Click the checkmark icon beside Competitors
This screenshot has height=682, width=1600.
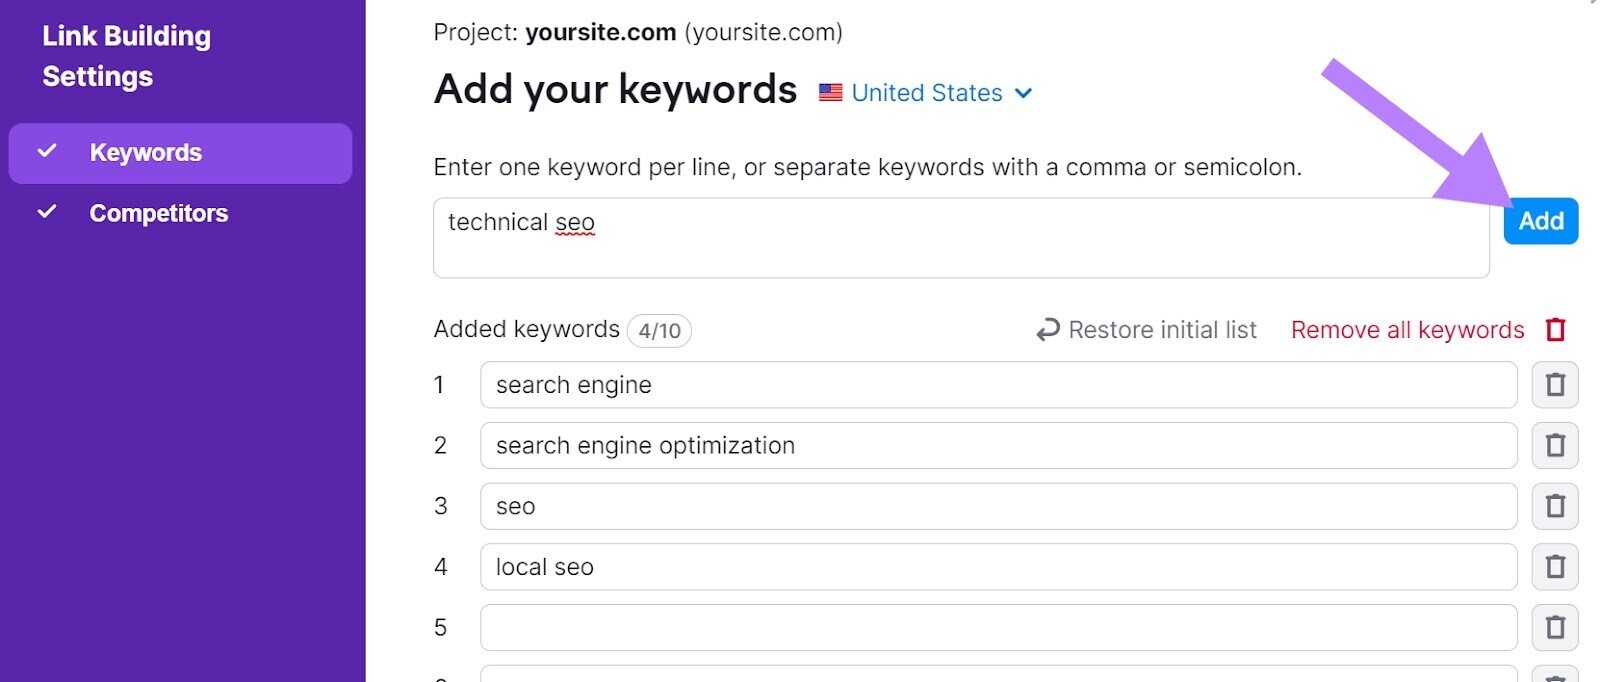click(47, 212)
